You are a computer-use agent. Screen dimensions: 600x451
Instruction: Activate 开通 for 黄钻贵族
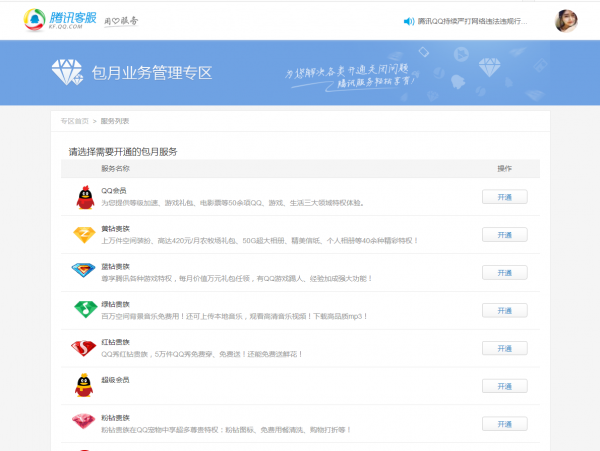504,235
